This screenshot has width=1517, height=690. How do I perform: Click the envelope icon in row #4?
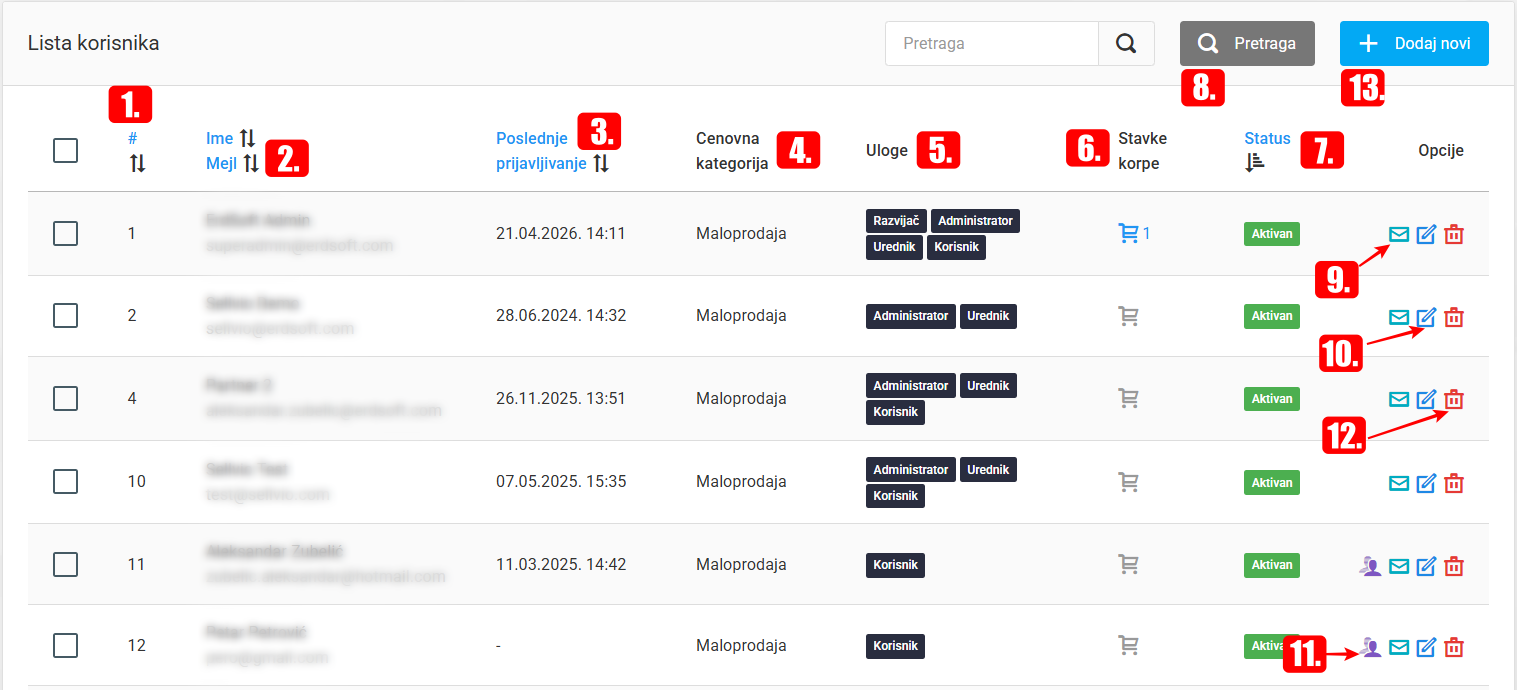point(1399,400)
